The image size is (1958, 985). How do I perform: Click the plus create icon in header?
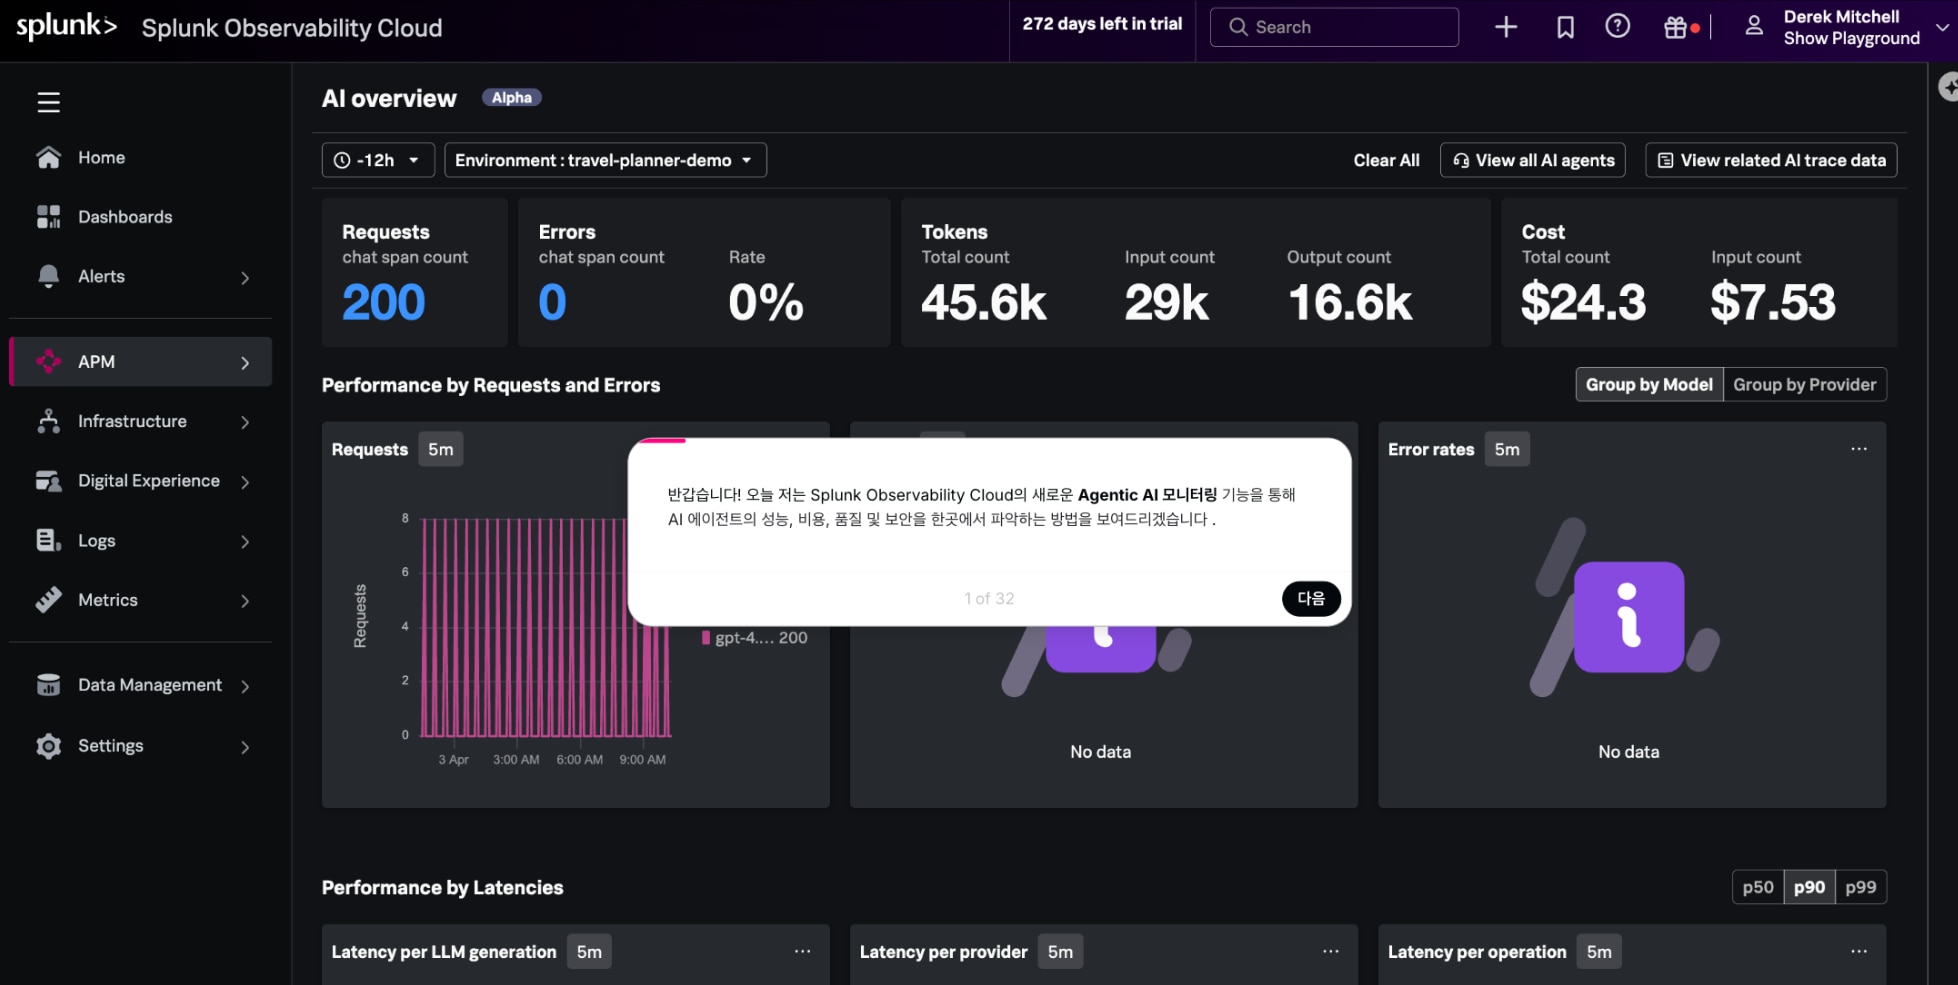point(1506,27)
